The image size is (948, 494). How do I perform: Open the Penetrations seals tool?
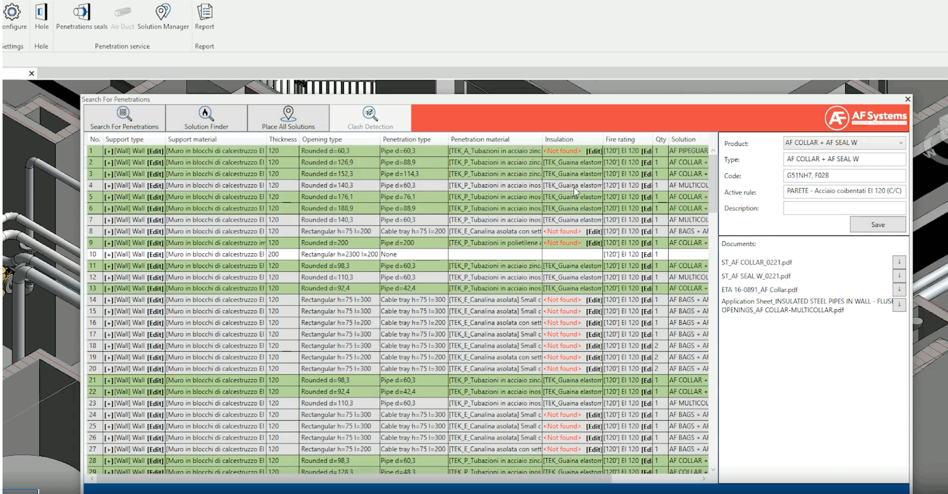click(82, 17)
